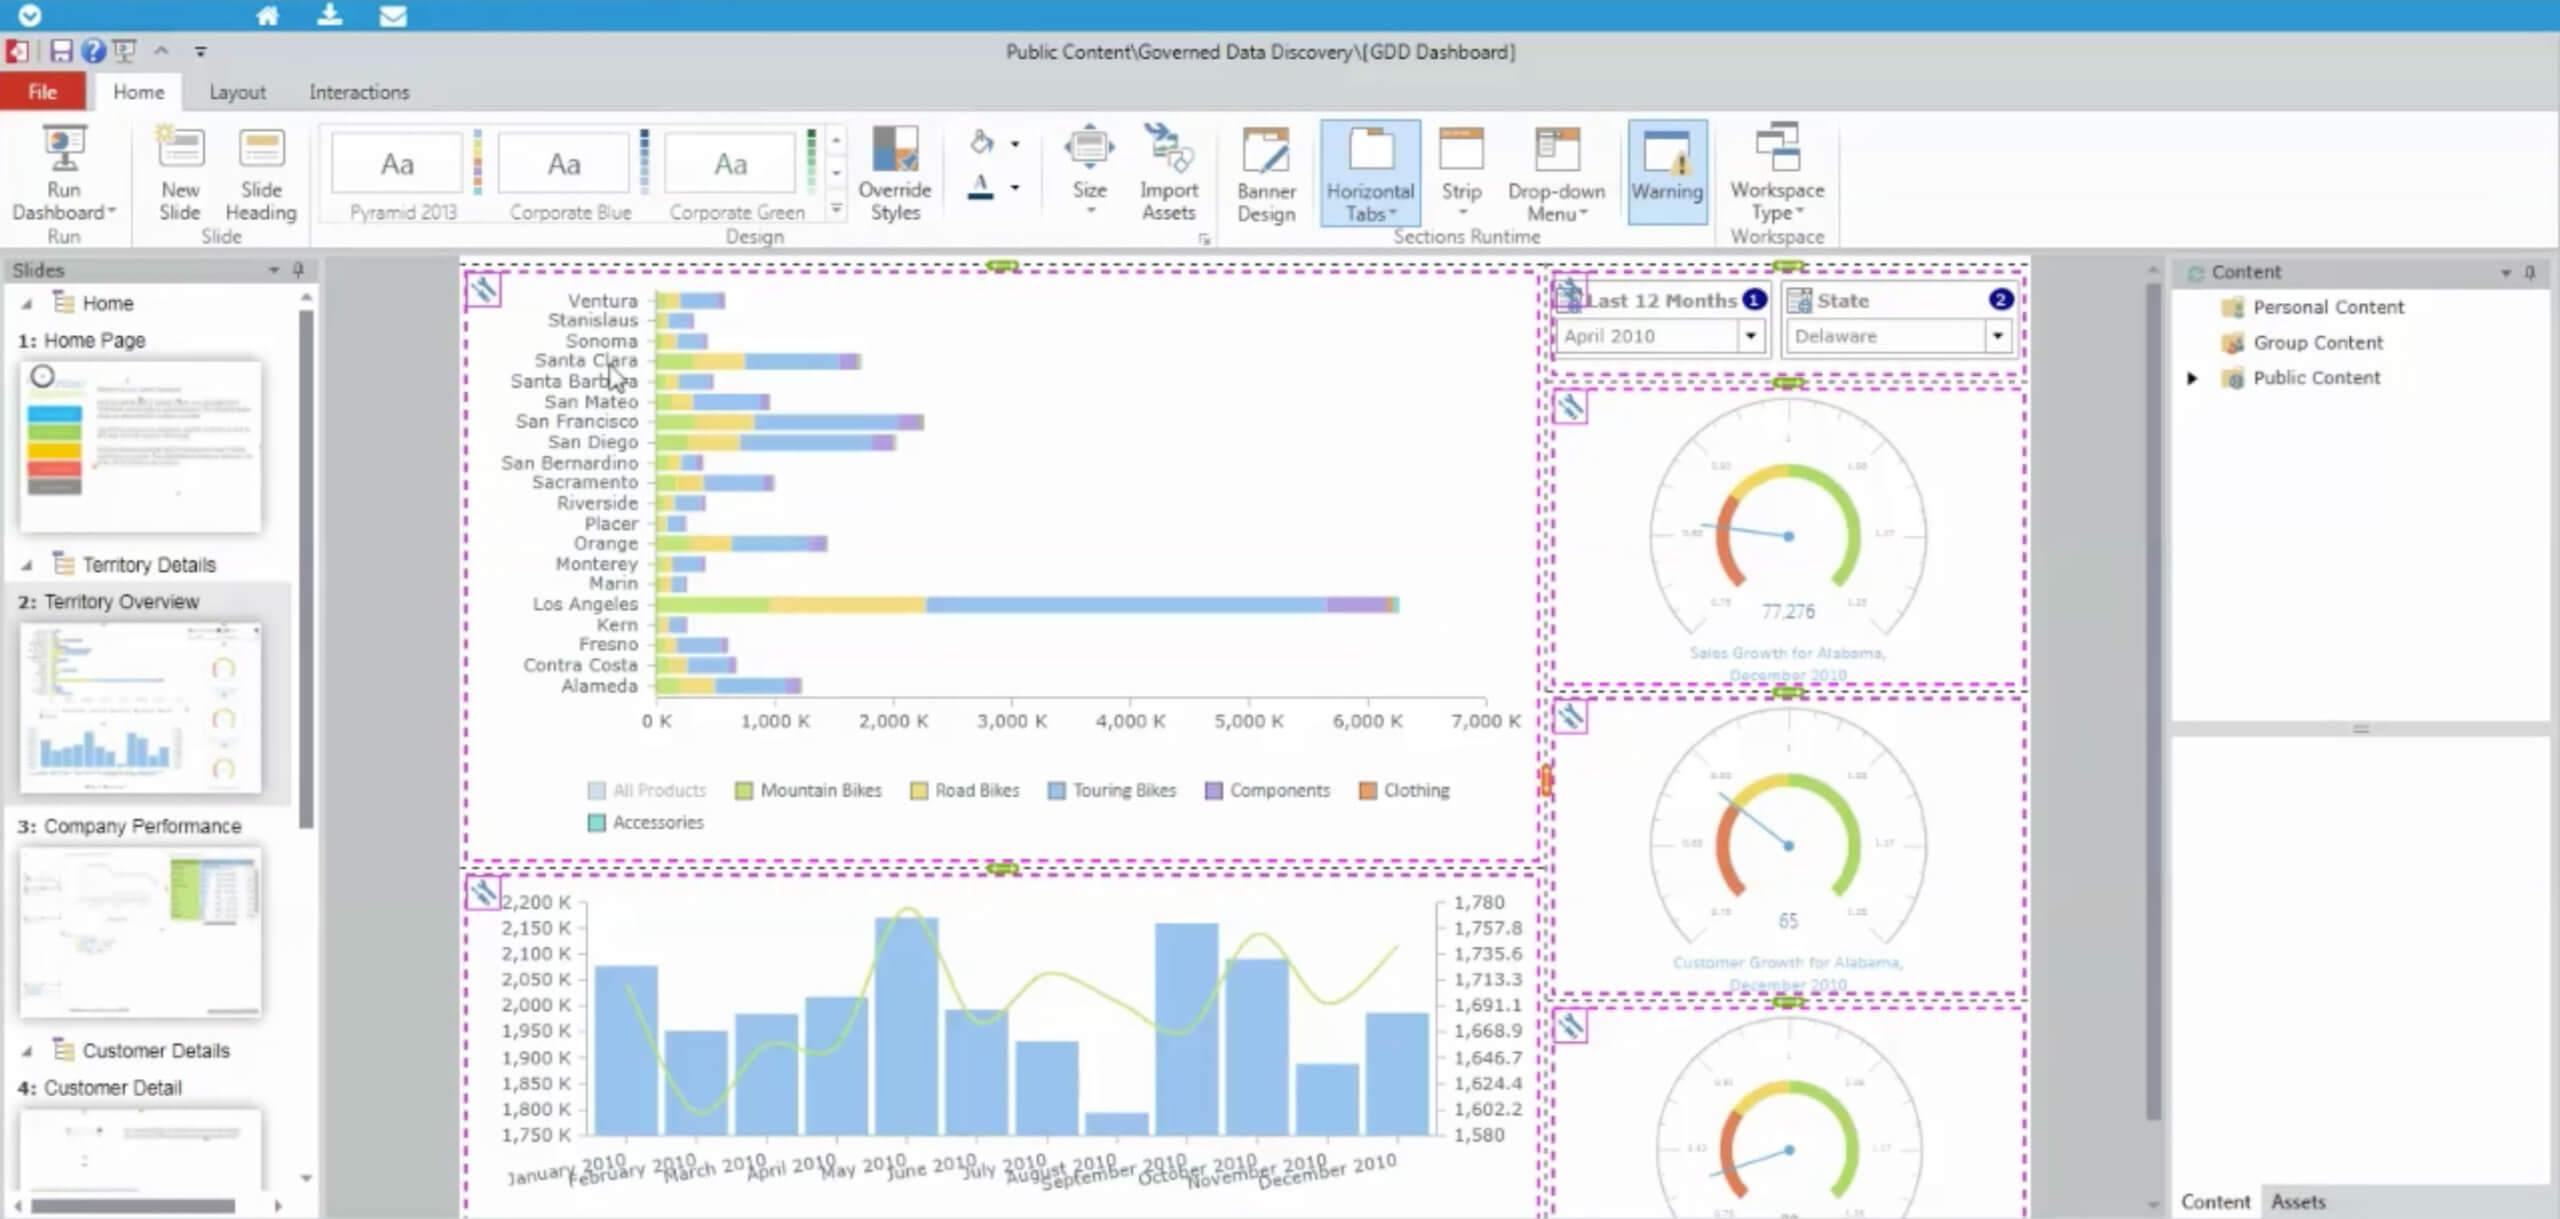The image size is (2560, 1219).
Task: Toggle Clothing legend item
Action: 1405,790
